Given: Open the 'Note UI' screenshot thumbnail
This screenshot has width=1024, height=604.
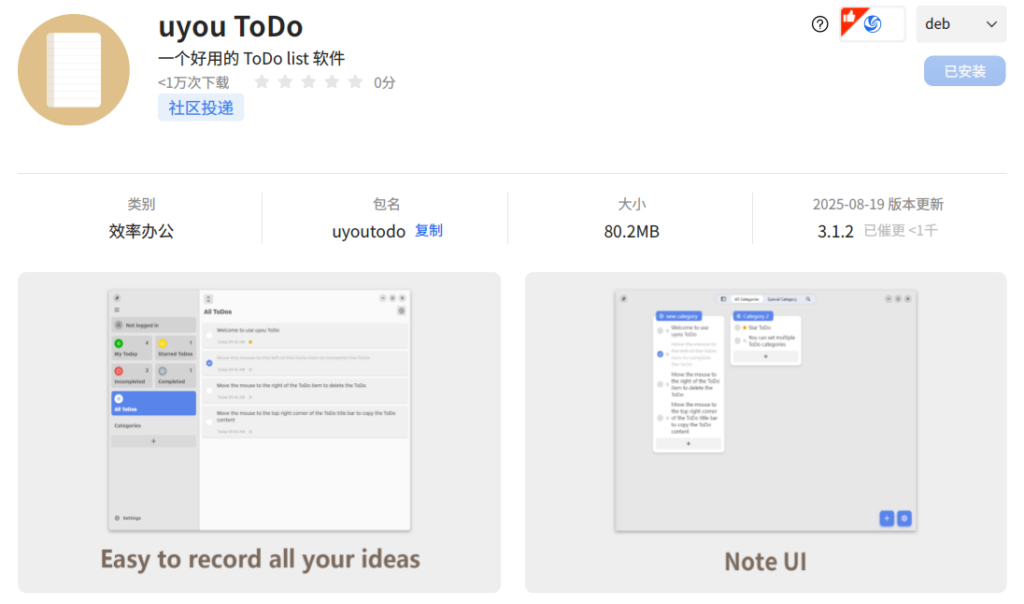Looking at the screenshot, I should click(765, 432).
